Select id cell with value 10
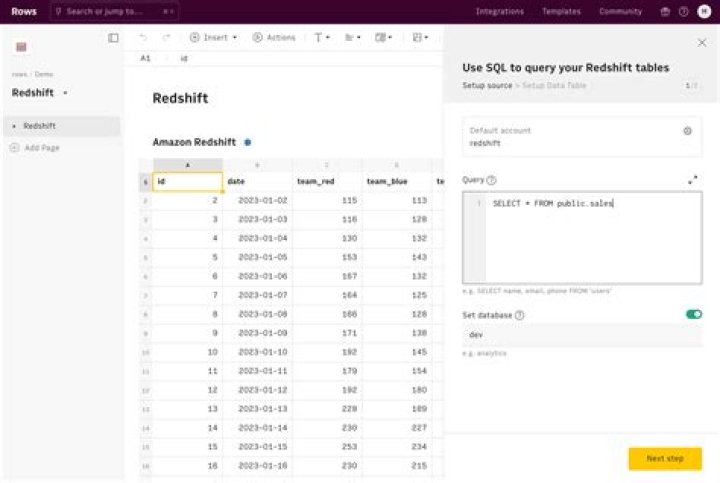Viewport: 720px width, 483px height. click(188, 352)
